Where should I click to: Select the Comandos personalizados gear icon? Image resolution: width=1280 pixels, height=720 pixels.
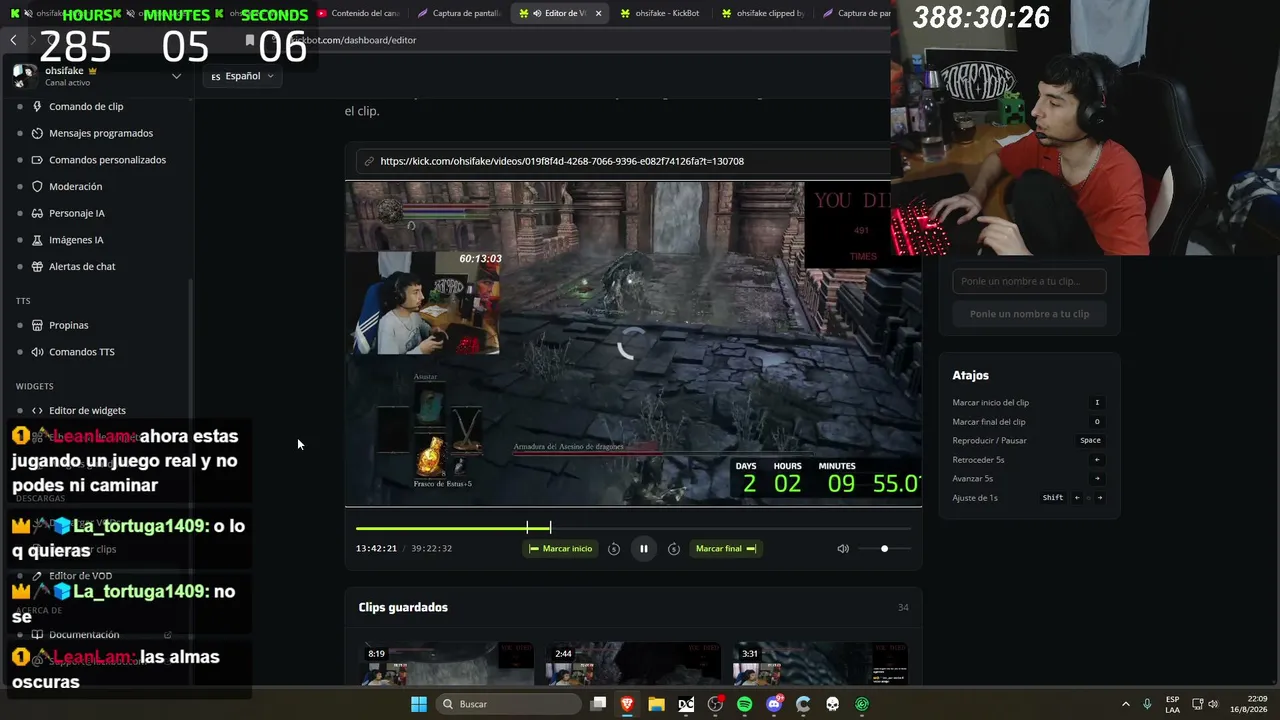point(37,160)
